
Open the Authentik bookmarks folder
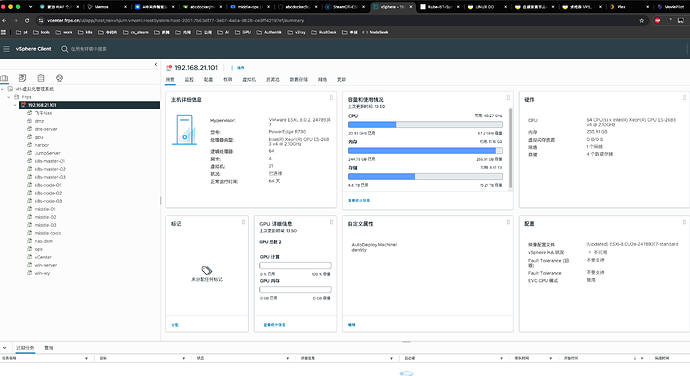click(x=269, y=32)
